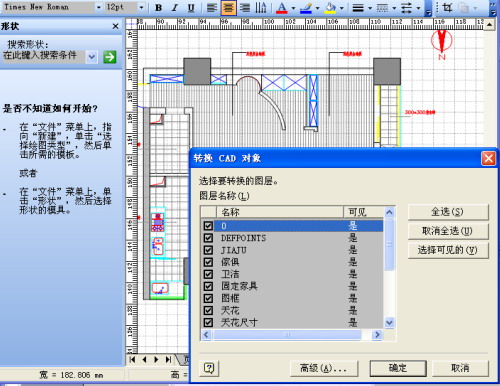The width and height of the screenshot is (500, 386).
Task: Click 取消全选(U) deselect all button
Action: pos(448,231)
